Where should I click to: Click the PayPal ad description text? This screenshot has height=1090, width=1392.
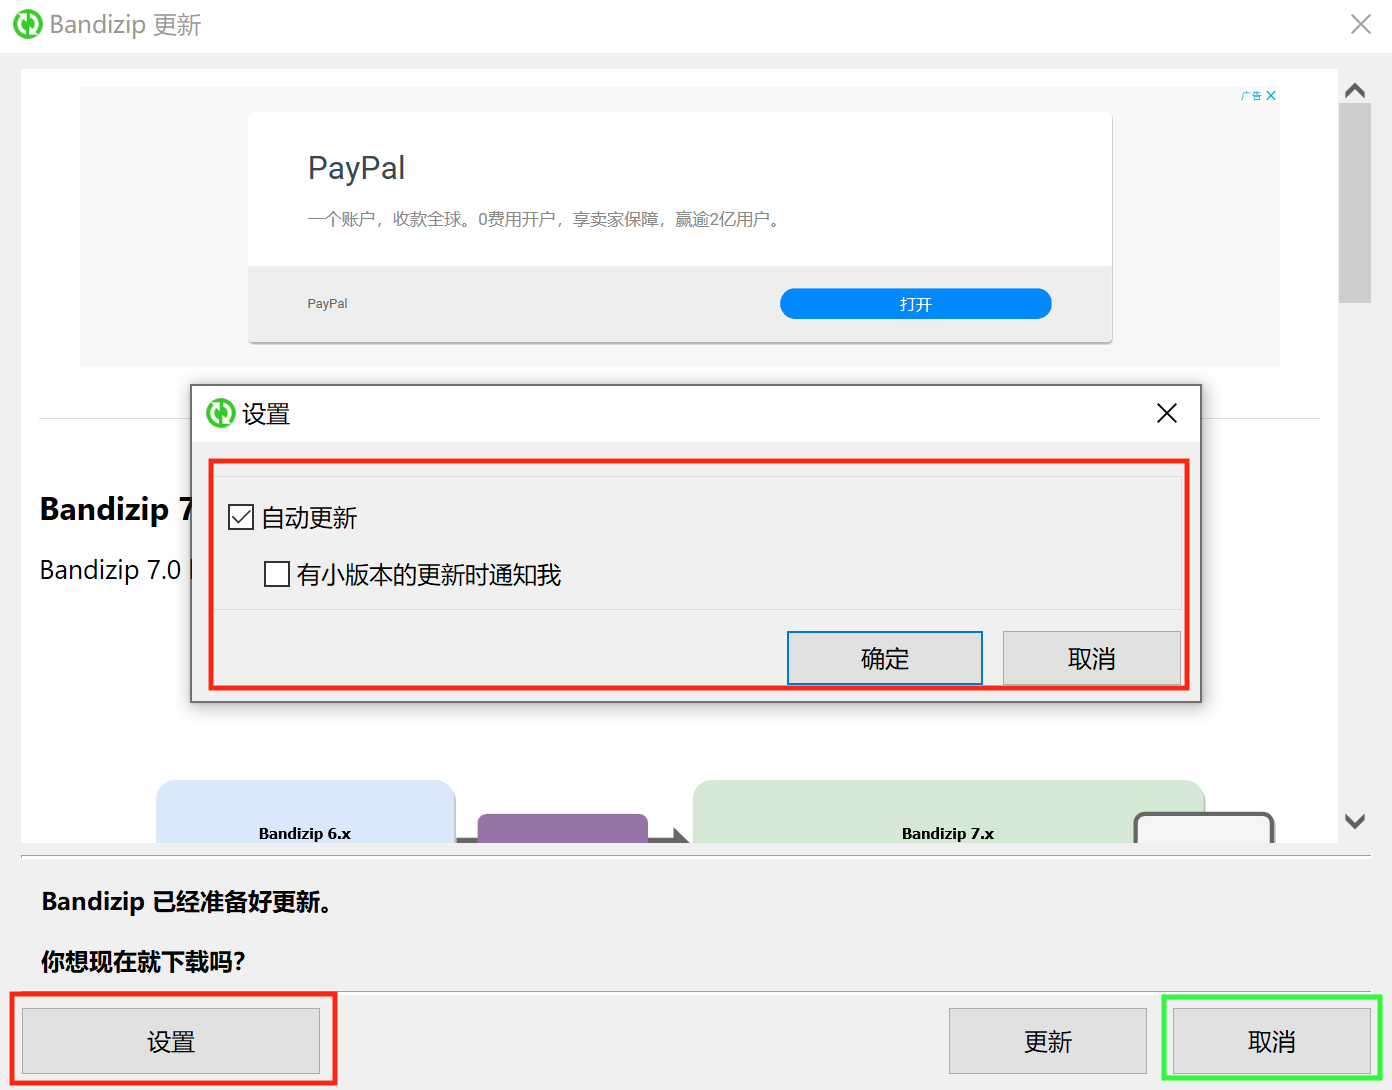point(545,219)
